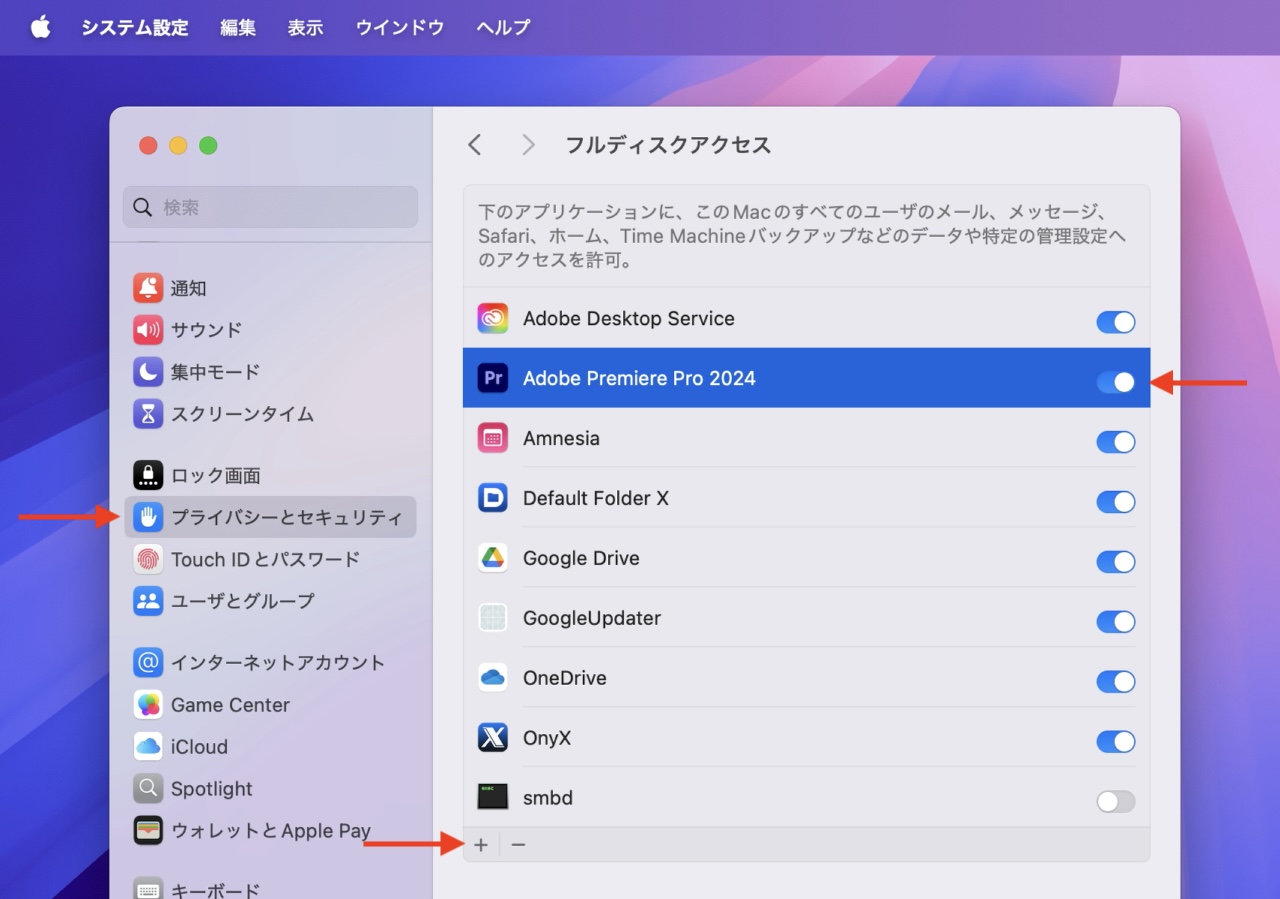
Task: Open the ヘルプ menu
Action: (x=503, y=28)
